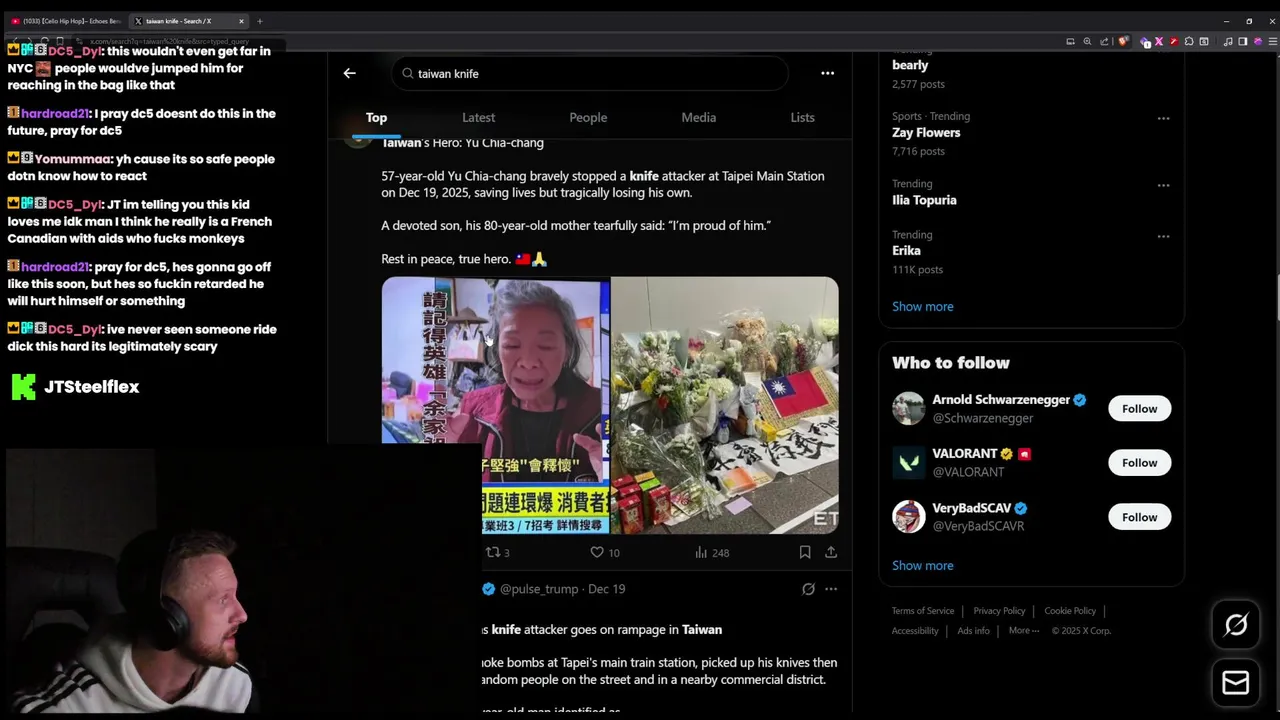Screen dimensions: 1280x720
Task: Select the Lists search tab
Action: coord(802,117)
